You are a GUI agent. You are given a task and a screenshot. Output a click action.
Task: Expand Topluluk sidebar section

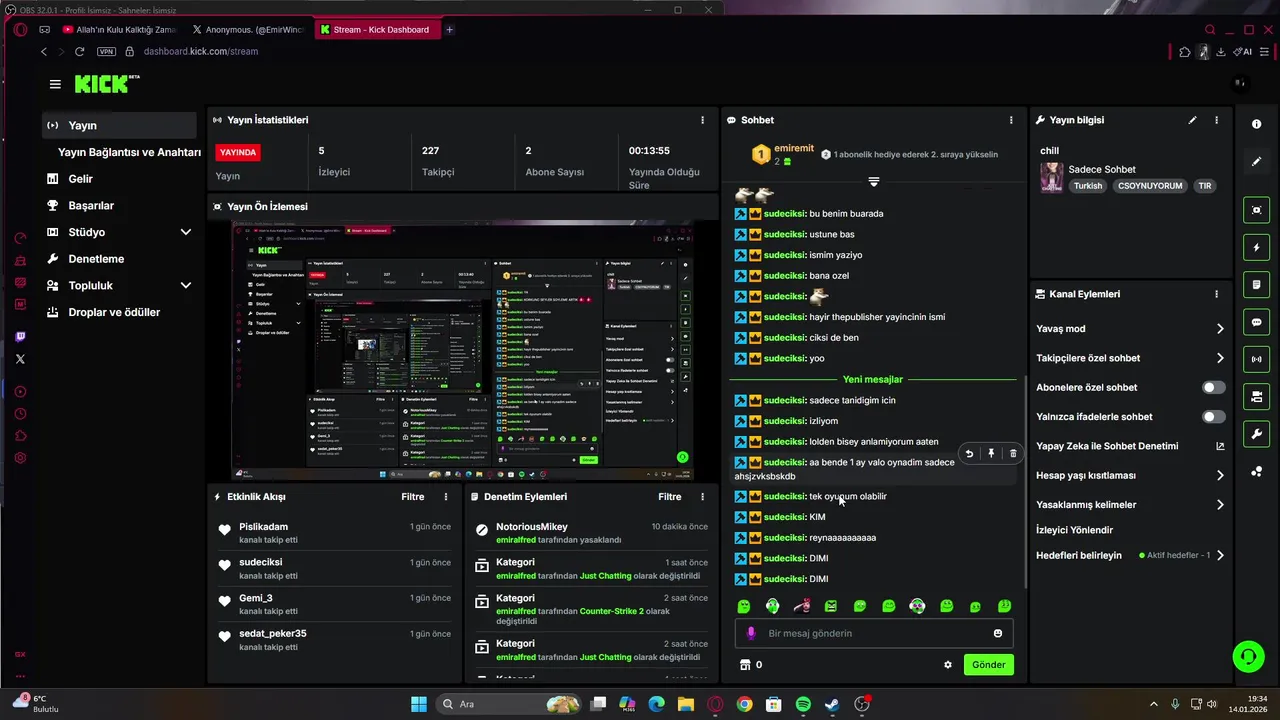(185, 285)
